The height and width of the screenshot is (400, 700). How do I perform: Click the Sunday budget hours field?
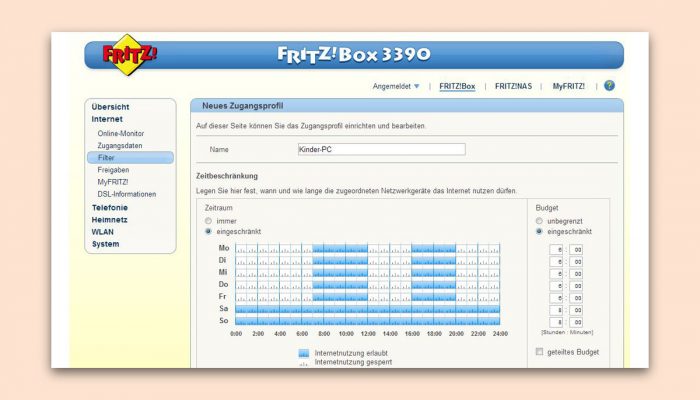556,322
